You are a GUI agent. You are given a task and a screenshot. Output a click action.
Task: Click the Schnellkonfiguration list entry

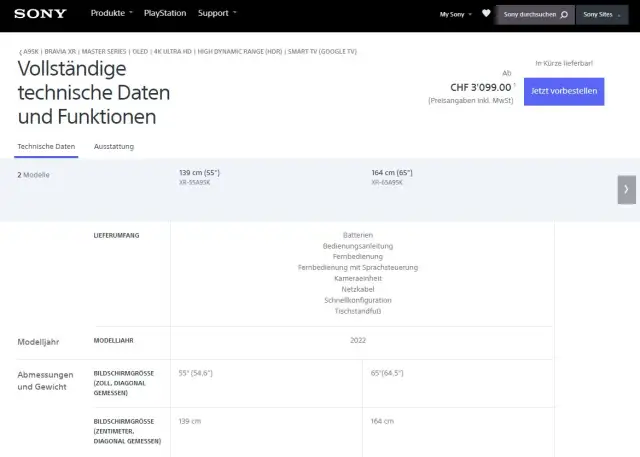[x=358, y=300]
